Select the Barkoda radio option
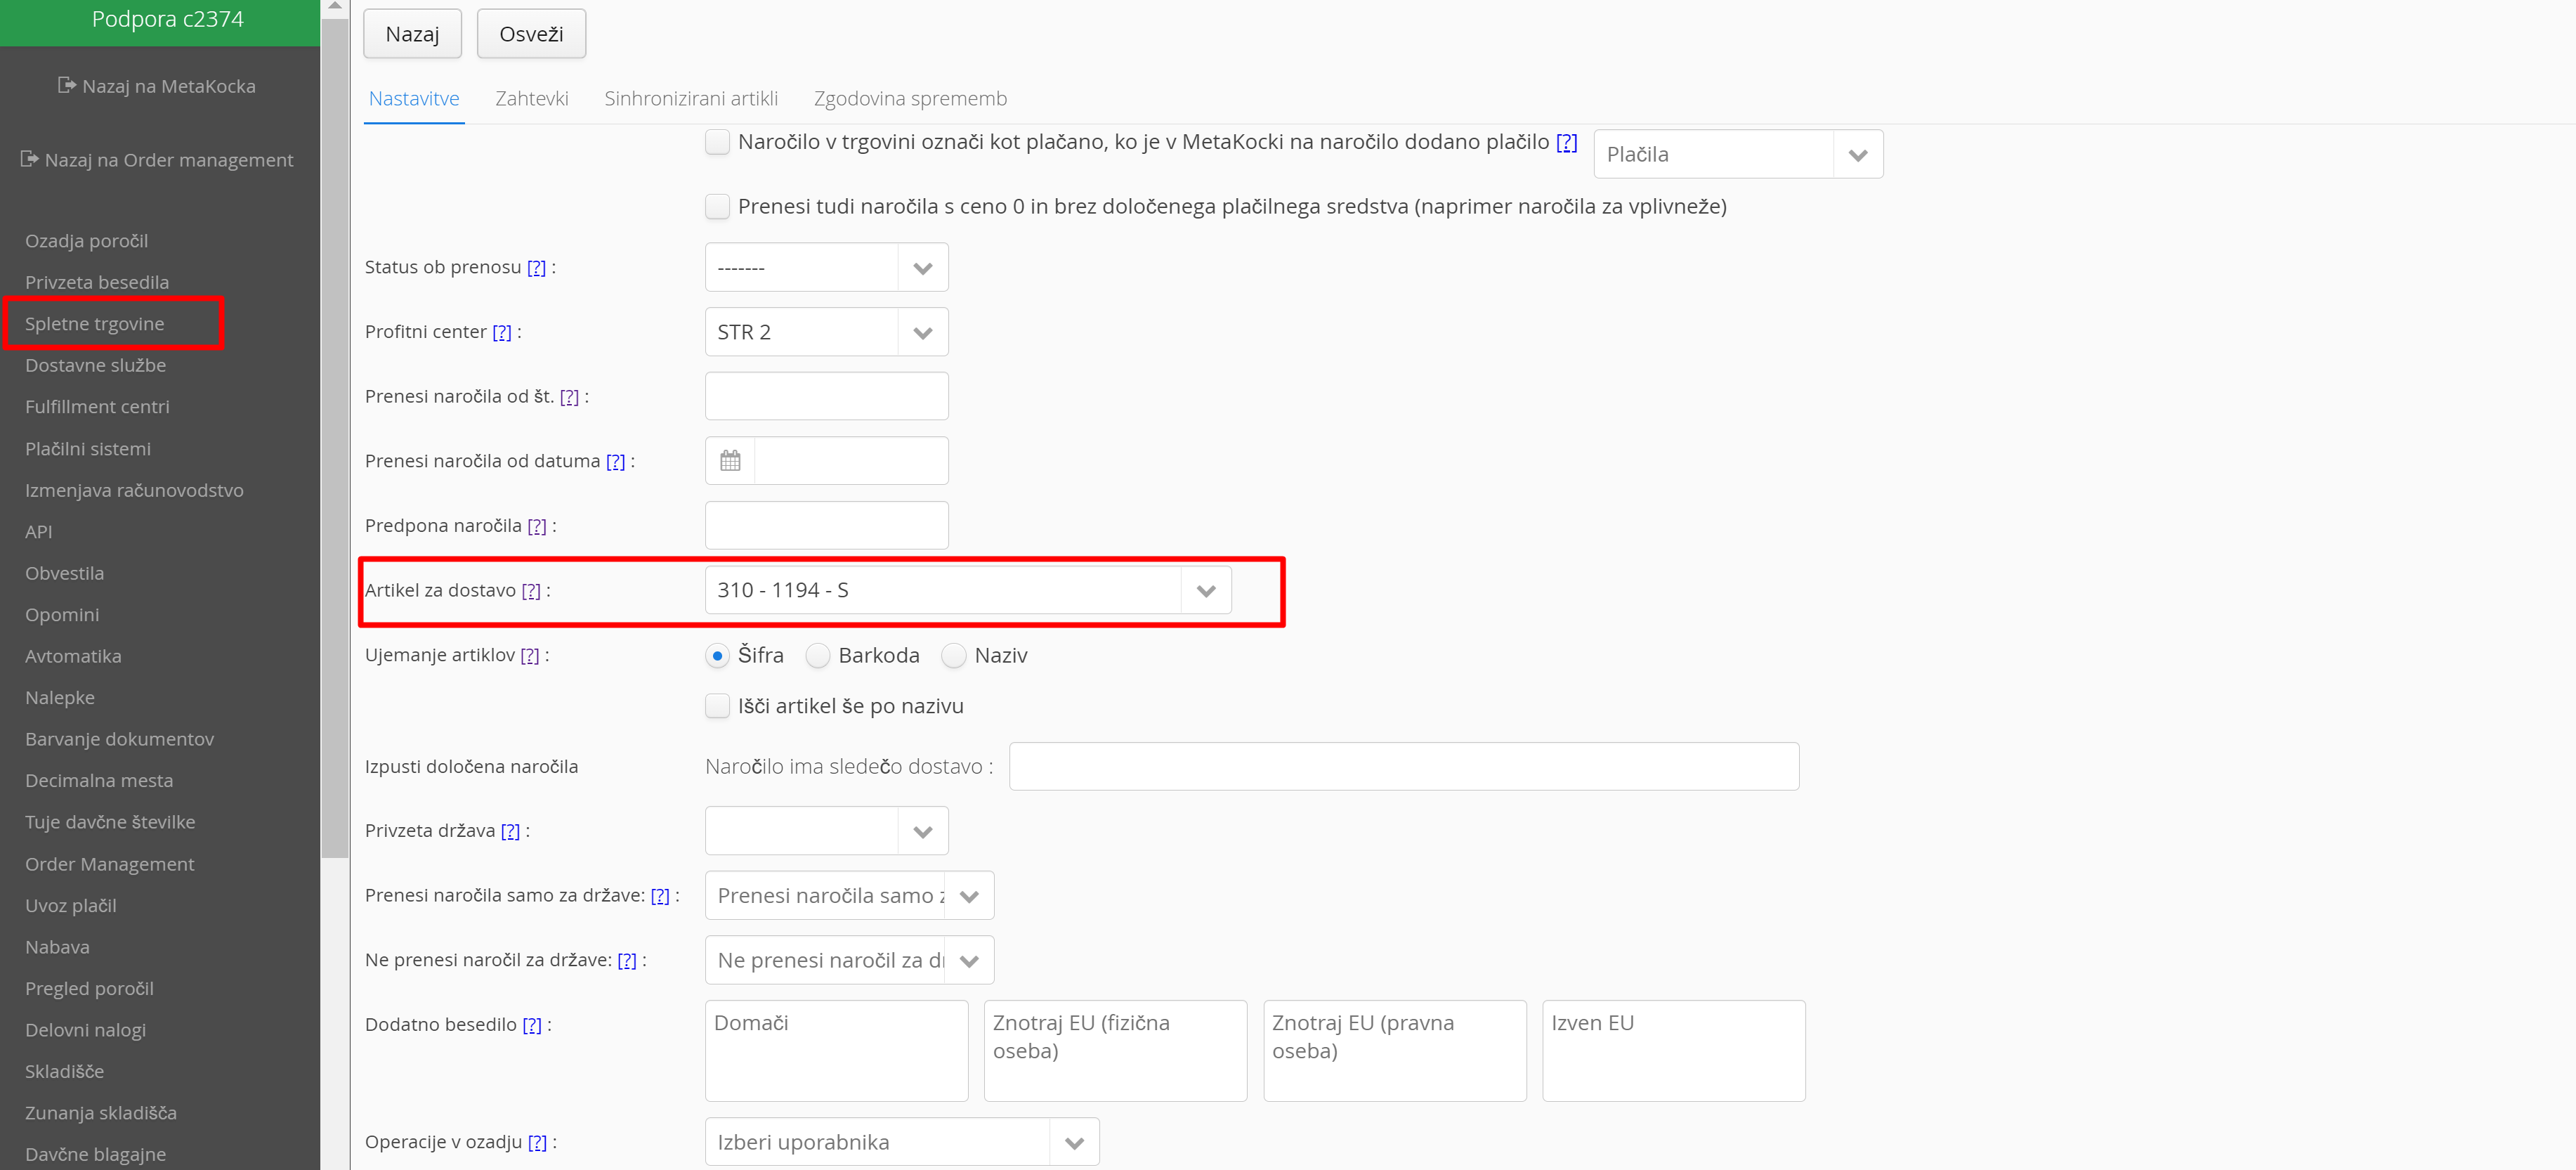 (x=818, y=656)
